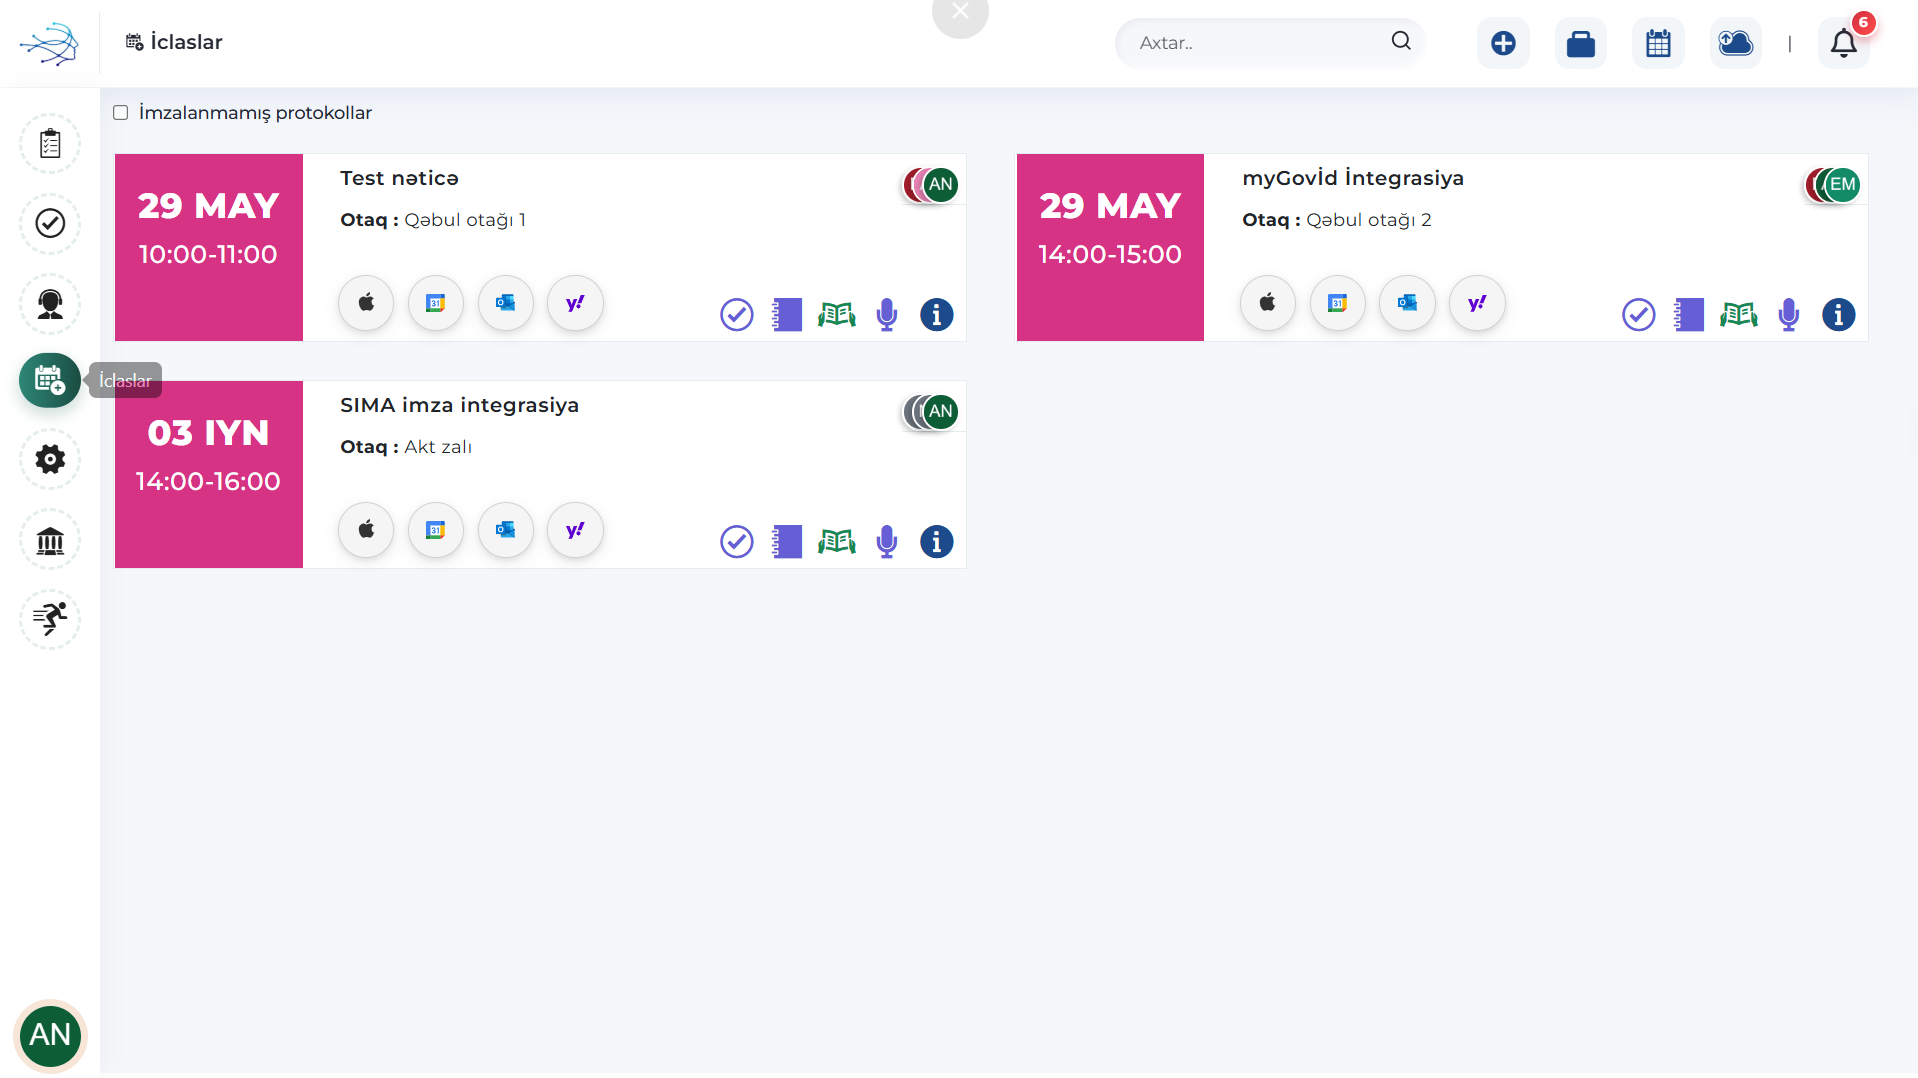
Task: Open notebook icon on SIMA imza card
Action: pyautogui.click(x=787, y=542)
